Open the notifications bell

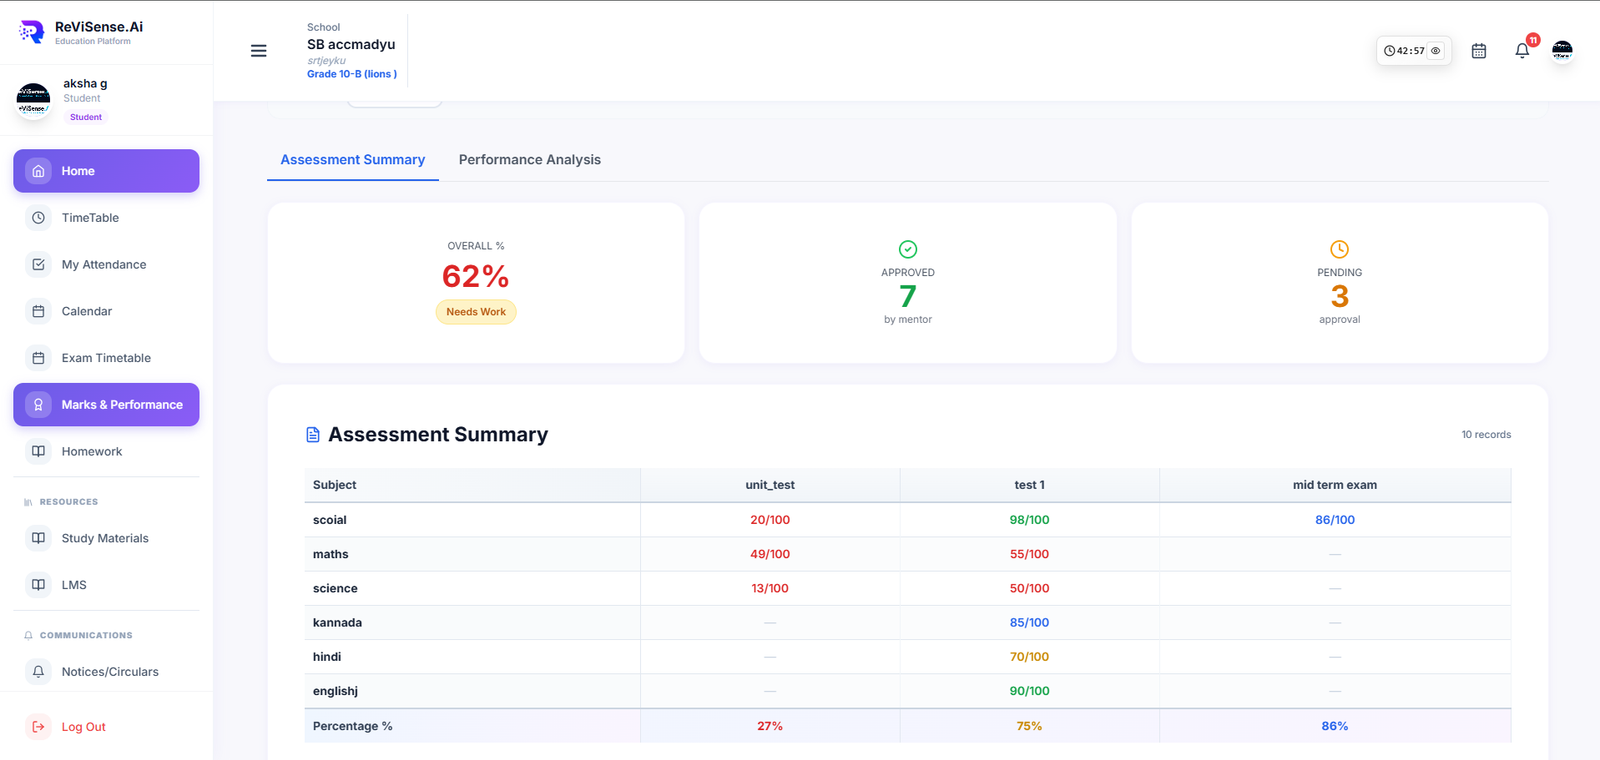pyautogui.click(x=1522, y=51)
